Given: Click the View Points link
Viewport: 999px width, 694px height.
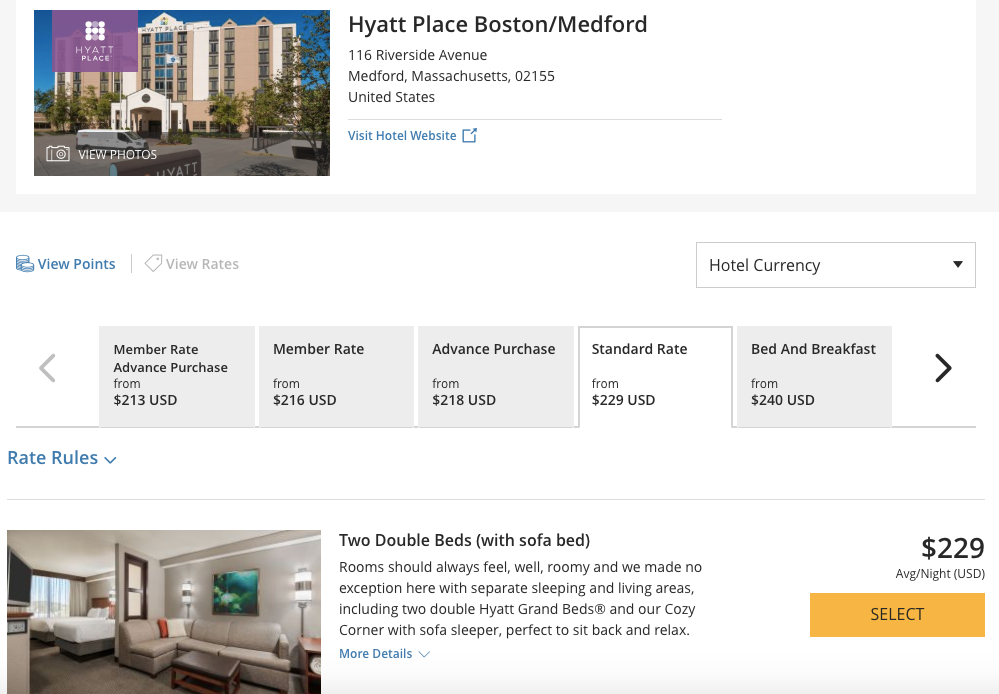Looking at the screenshot, I should coord(77,264).
